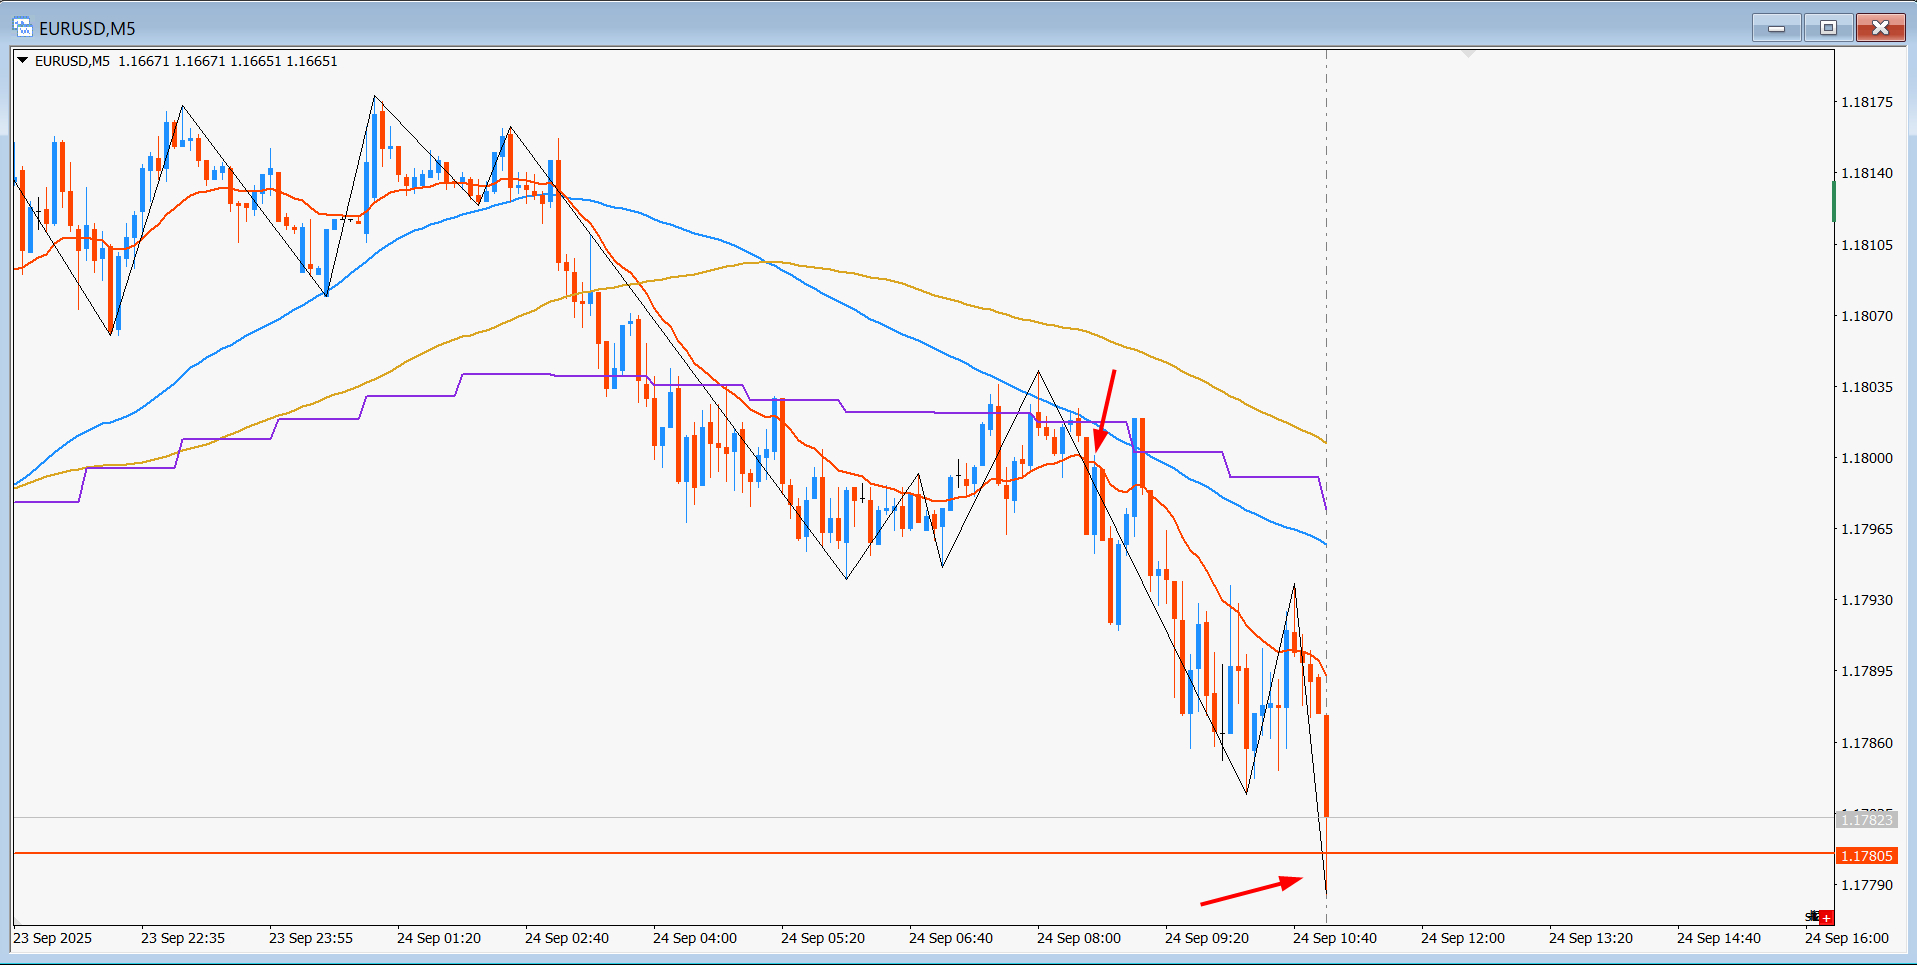
Task: Click the 1.17965 price scale label
Action: [1867, 529]
